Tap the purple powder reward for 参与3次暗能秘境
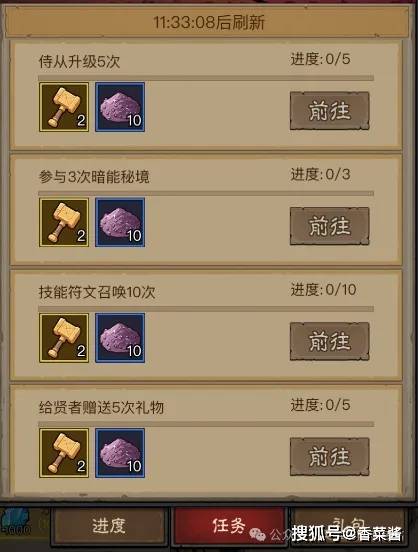This screenshot has width=418, height=552. click(120, 222)
